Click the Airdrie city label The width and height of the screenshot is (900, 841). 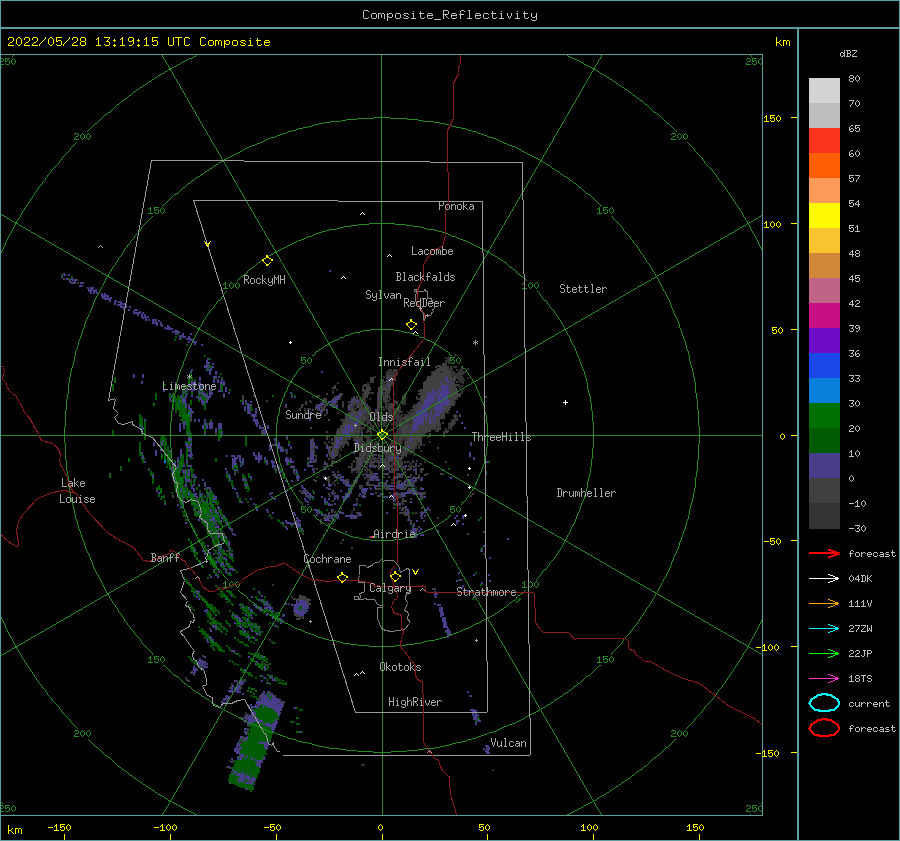point(394,534)
